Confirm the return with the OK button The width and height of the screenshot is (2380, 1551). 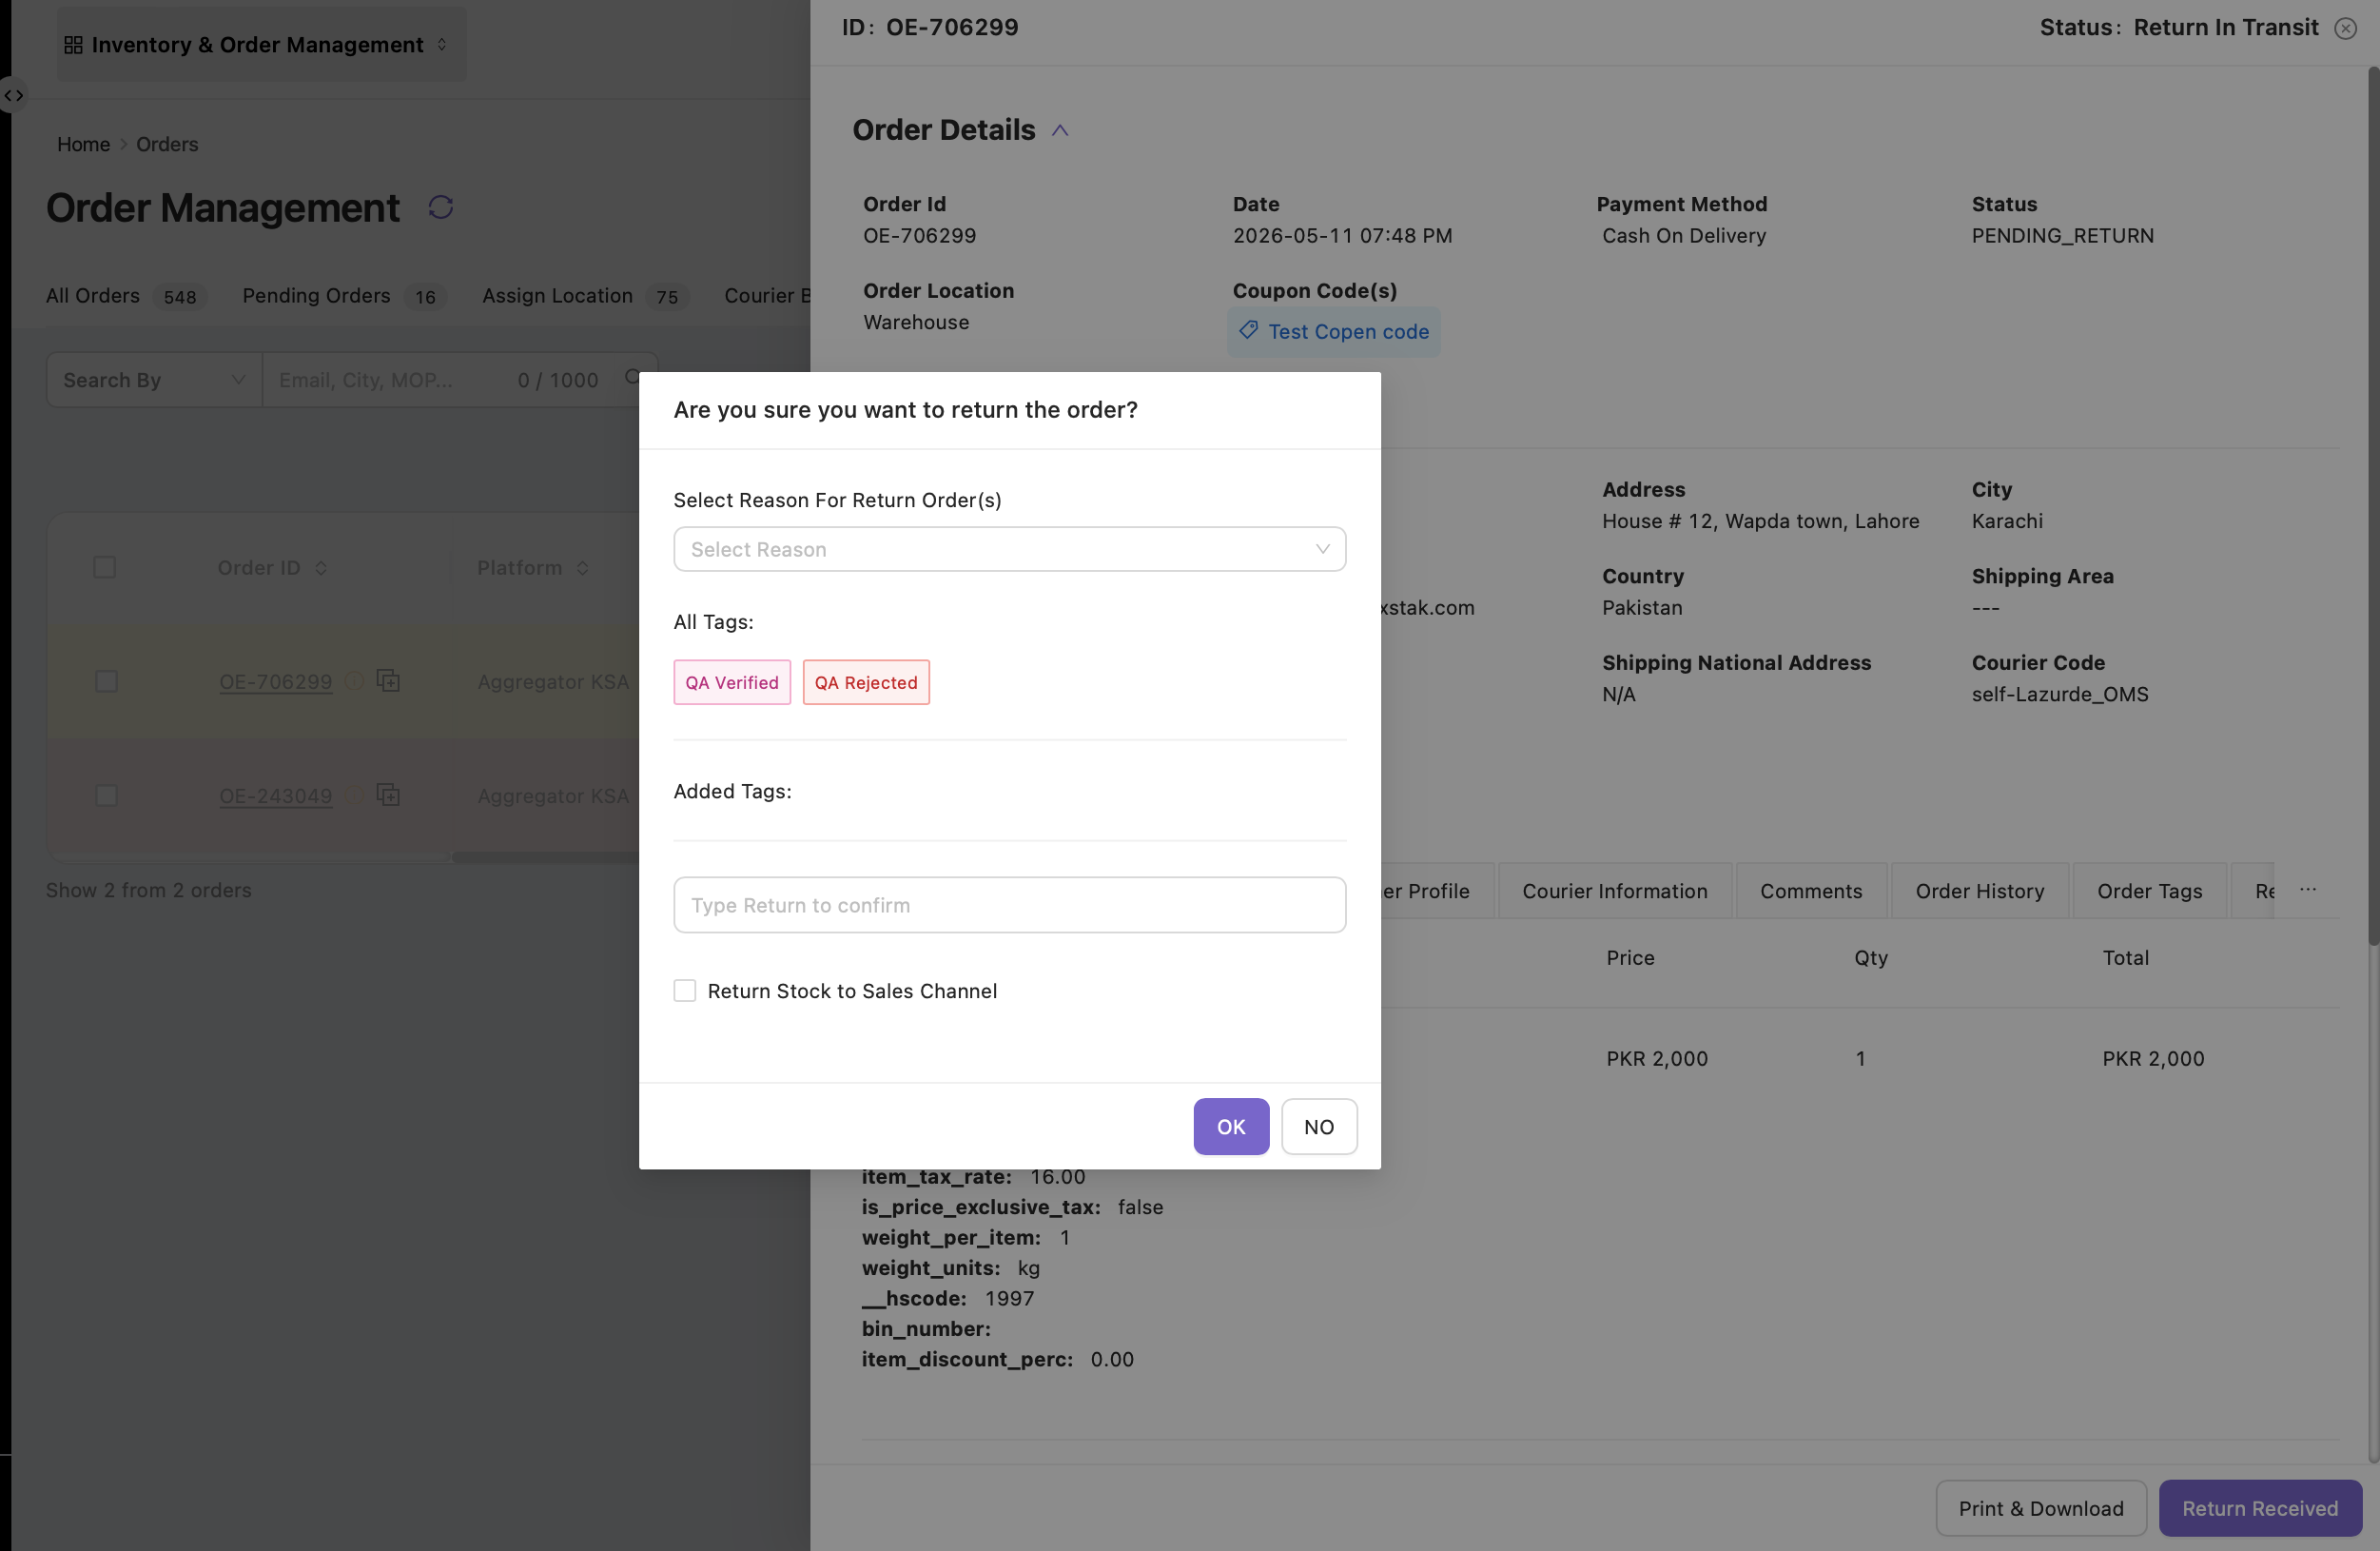1231,1126
